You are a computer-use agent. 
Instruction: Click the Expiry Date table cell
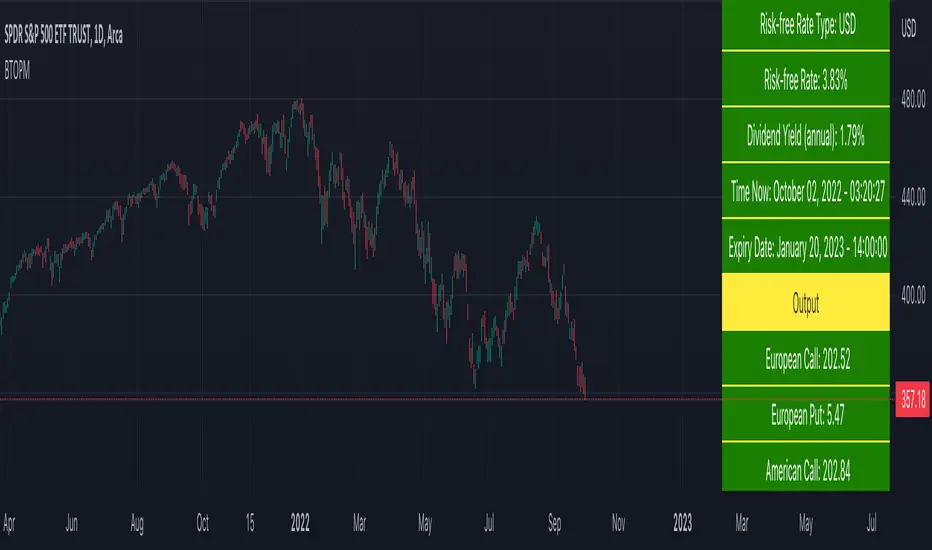(805, 247)
